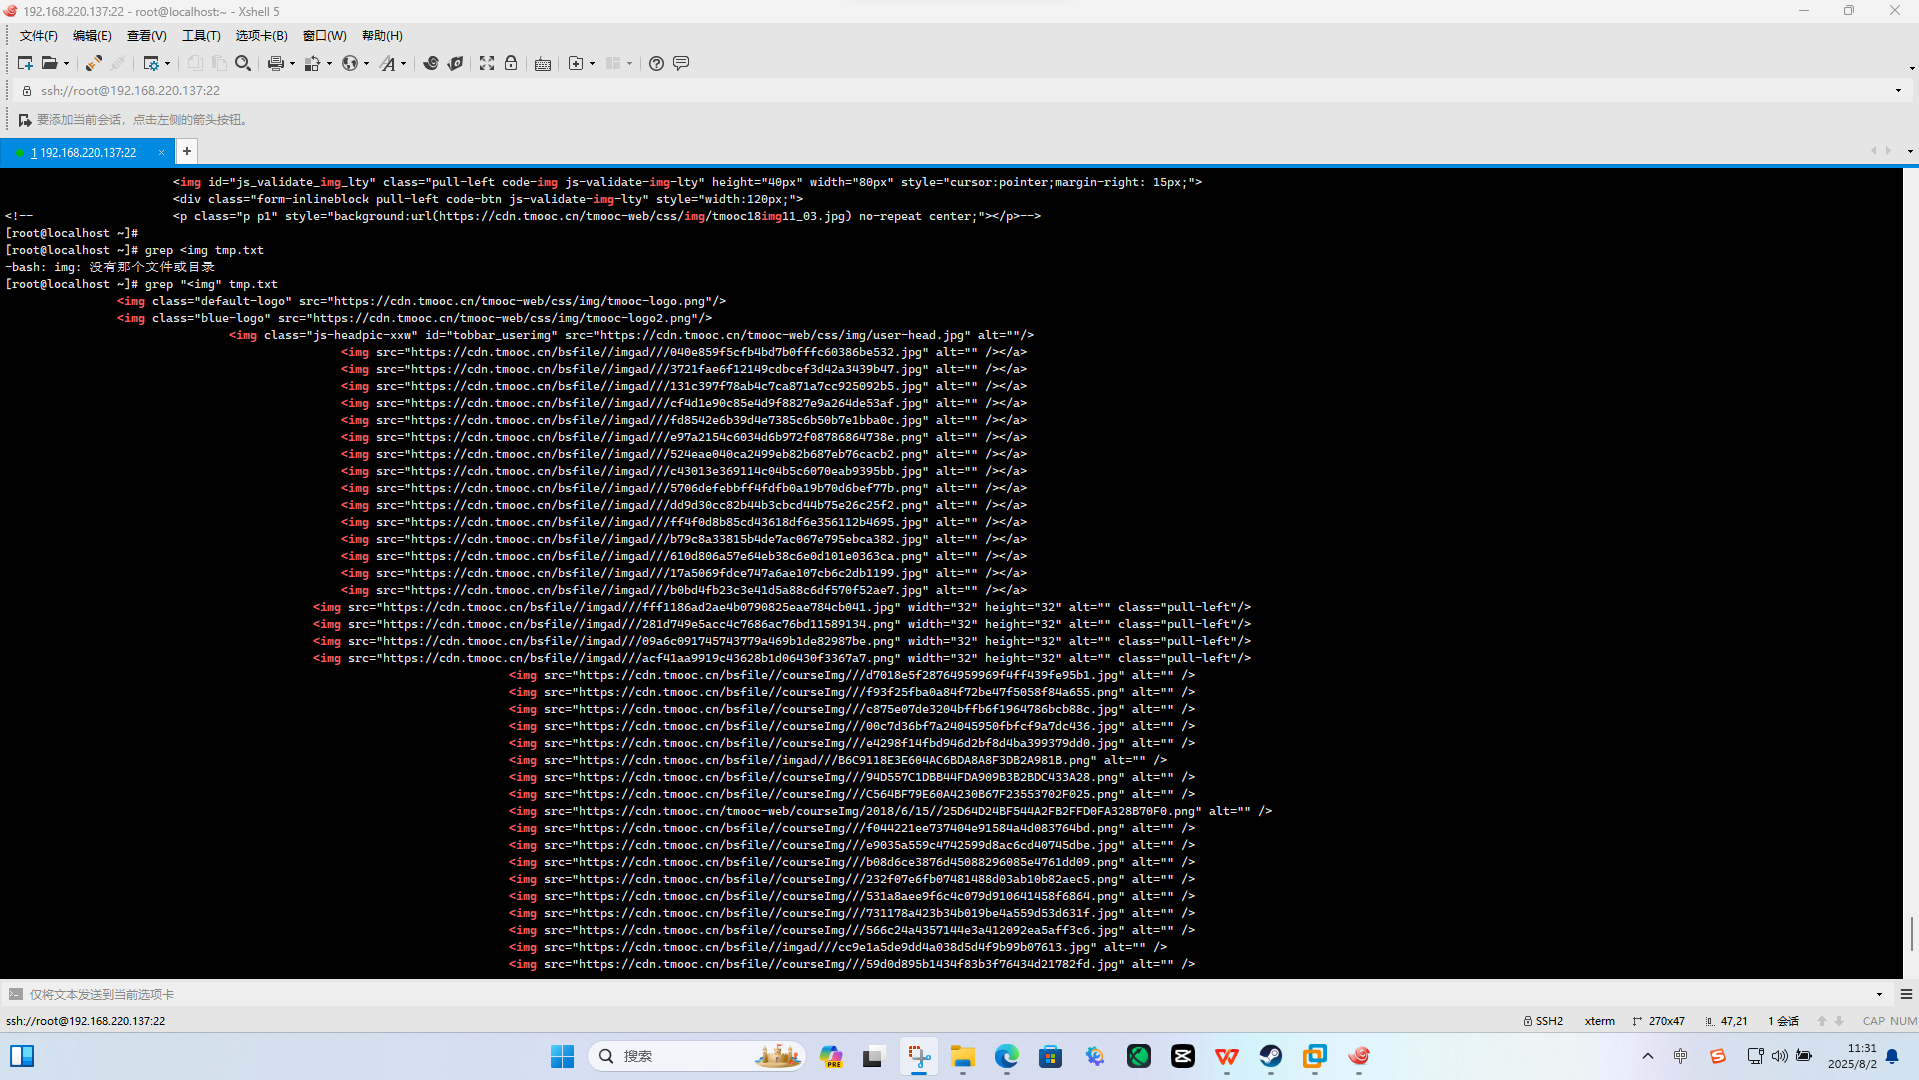Viewport: 1919px width, 1080px height.
Task: Click the color scheme toolbar icon
Action: (x=312, y=63)
